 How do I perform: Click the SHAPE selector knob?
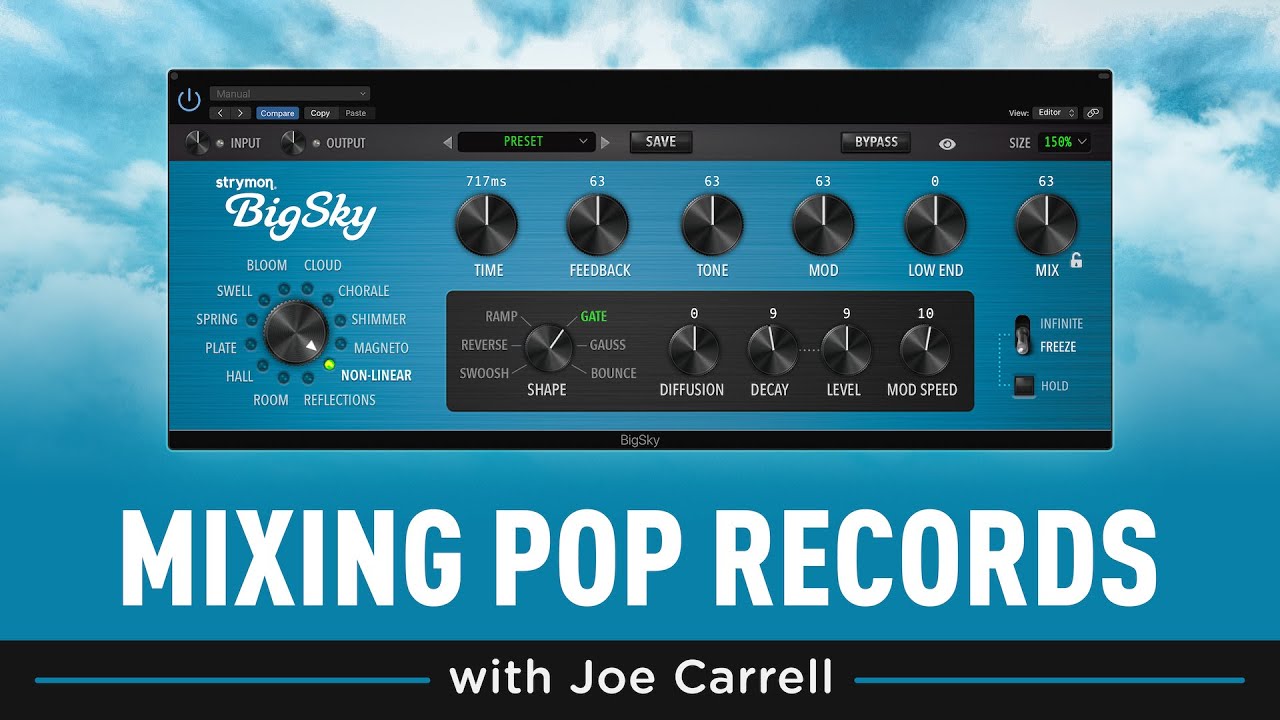click(548, 348)
